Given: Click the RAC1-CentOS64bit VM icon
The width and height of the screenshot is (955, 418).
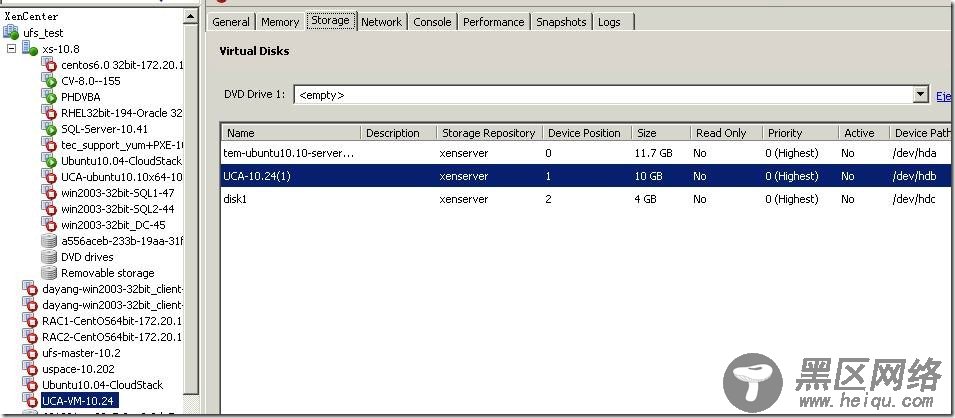Looking at the screenshot, I should pos(30,321).
